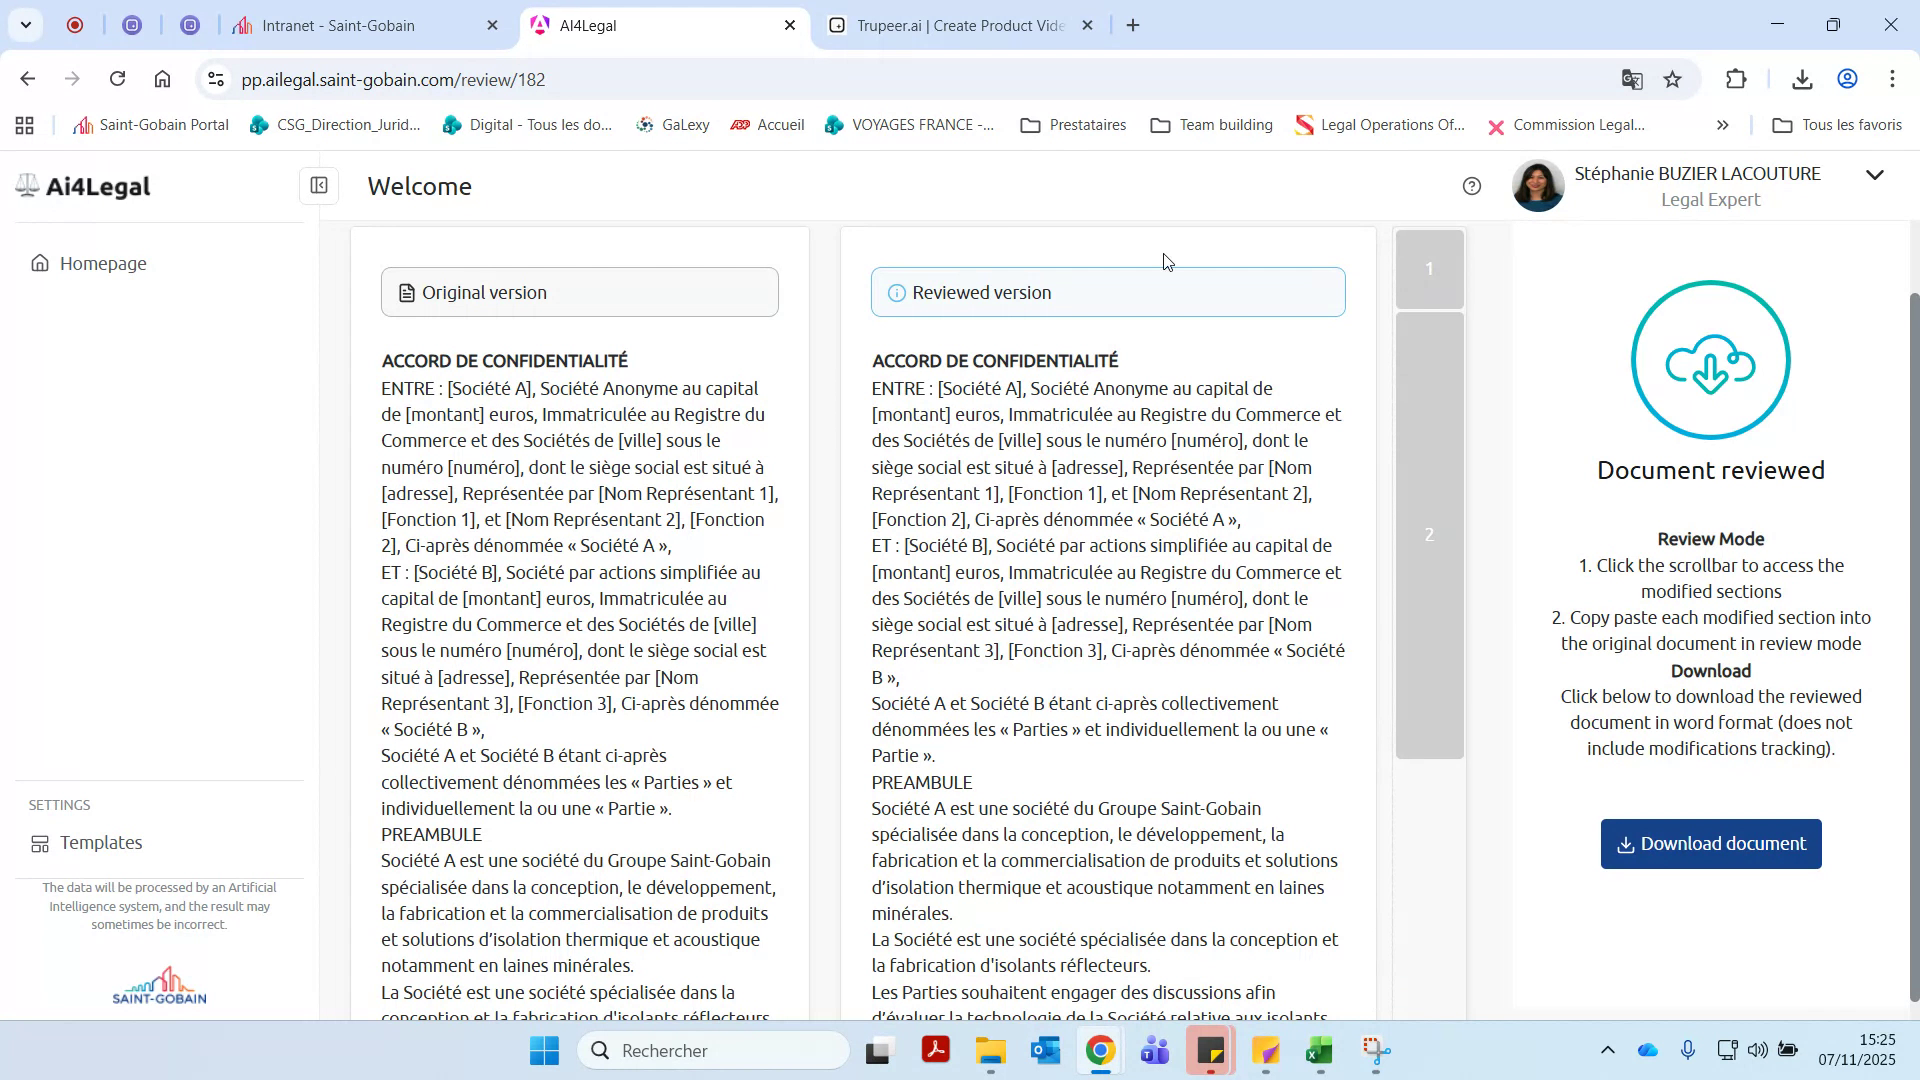Open browser Downloads icon

[x=1801, y=79]
